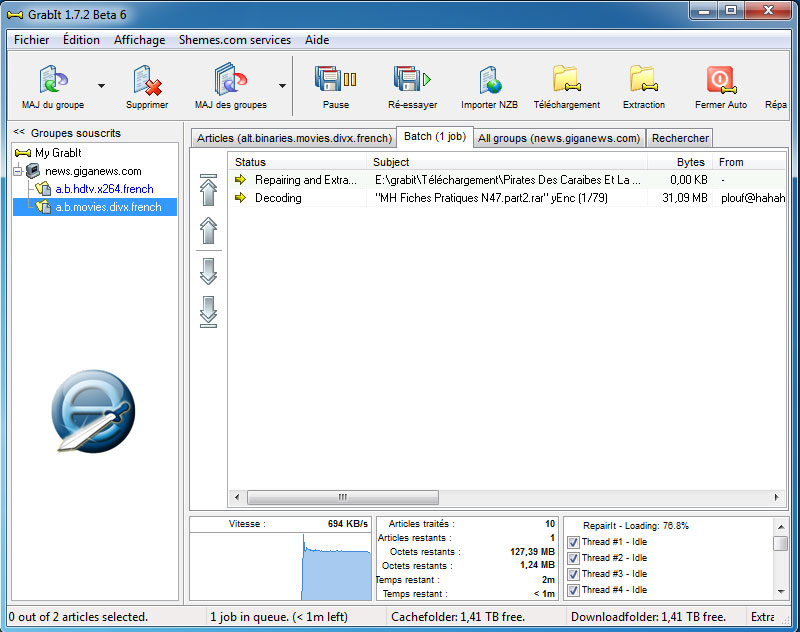800x632 pixels.
Task: Sort batch list by Bytes column
Action: tap(680, 162)
